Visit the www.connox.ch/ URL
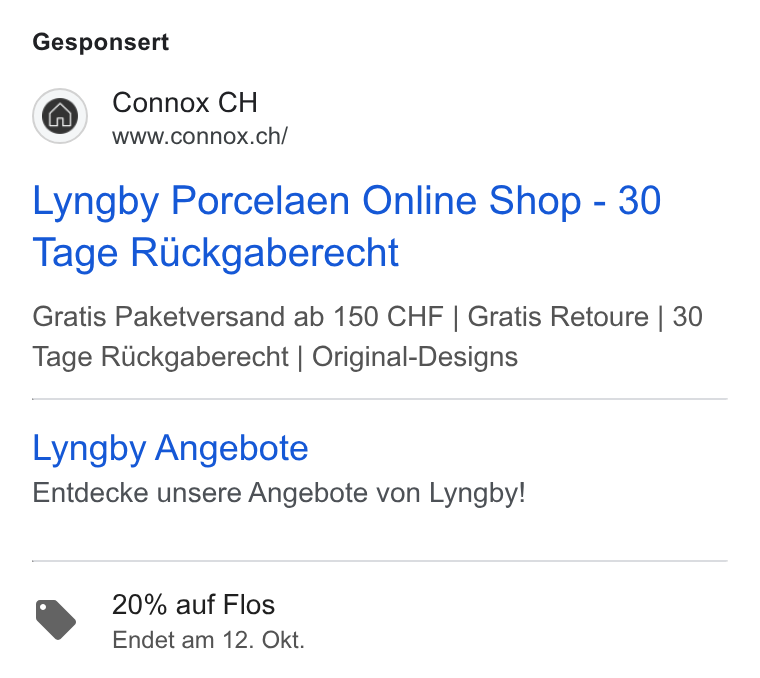Viewport: 760px width, 678px height. [x=200, y=136]
